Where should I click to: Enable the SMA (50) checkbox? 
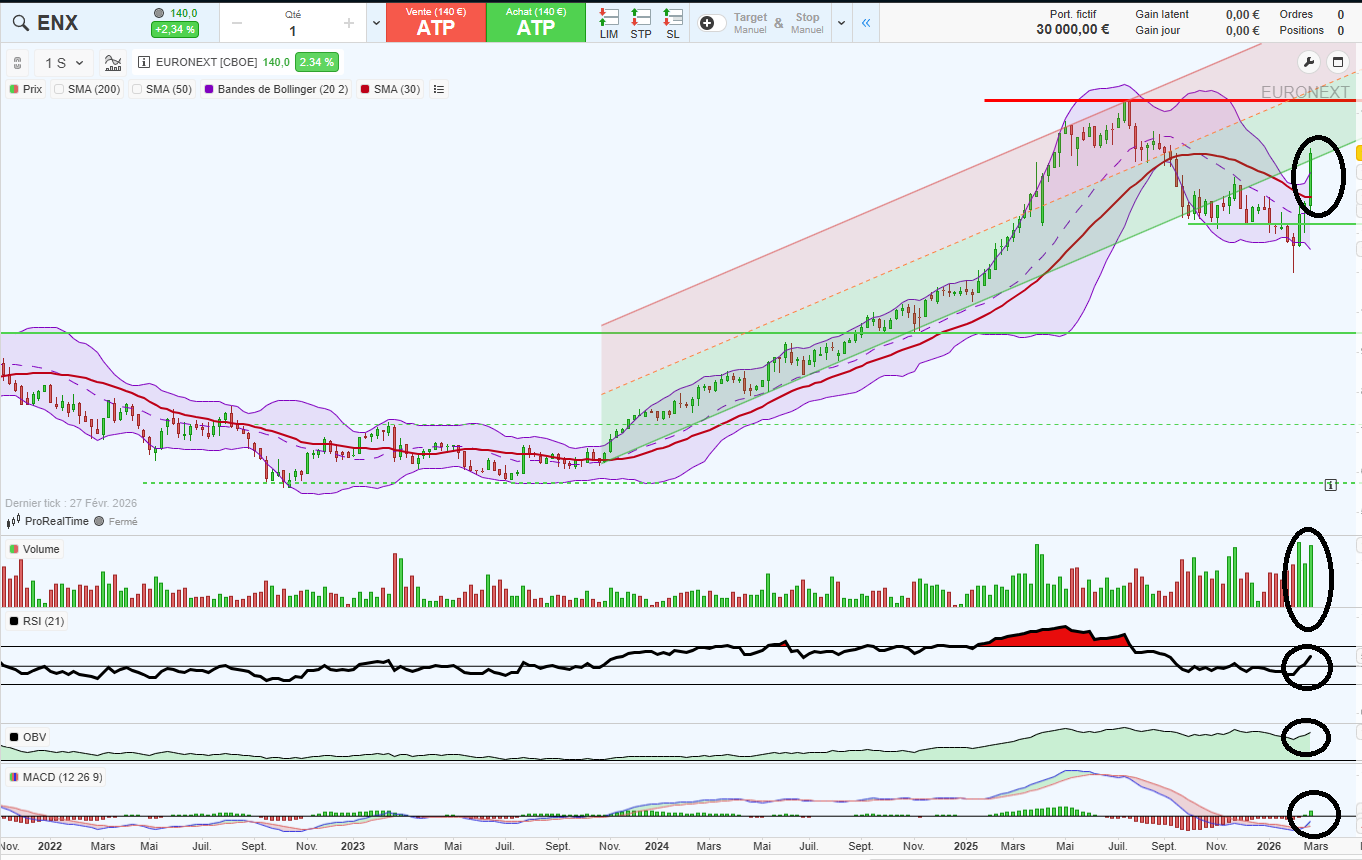(137, 89)
